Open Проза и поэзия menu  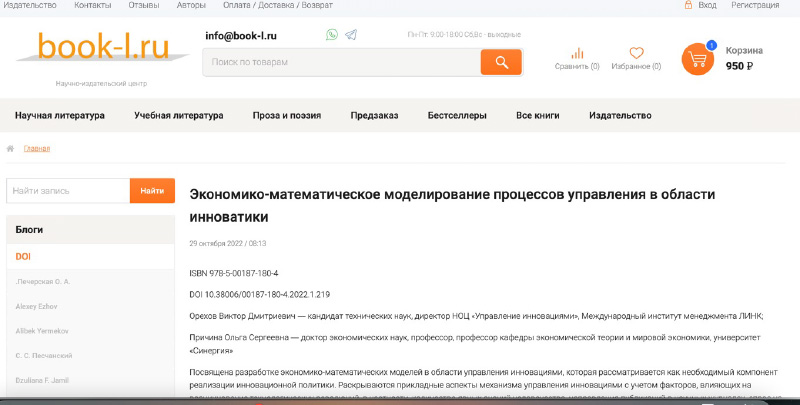(287, 115)
